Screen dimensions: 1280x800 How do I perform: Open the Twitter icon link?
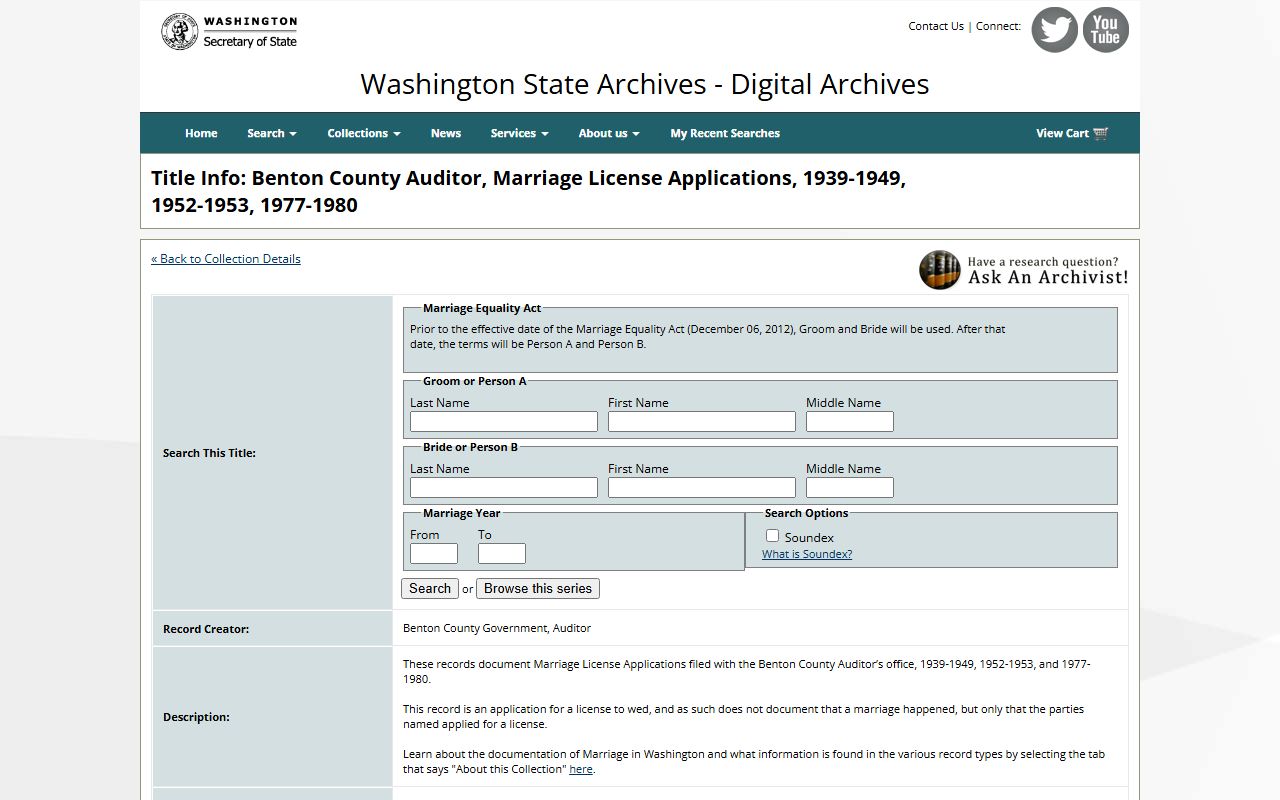point(1054,30)
